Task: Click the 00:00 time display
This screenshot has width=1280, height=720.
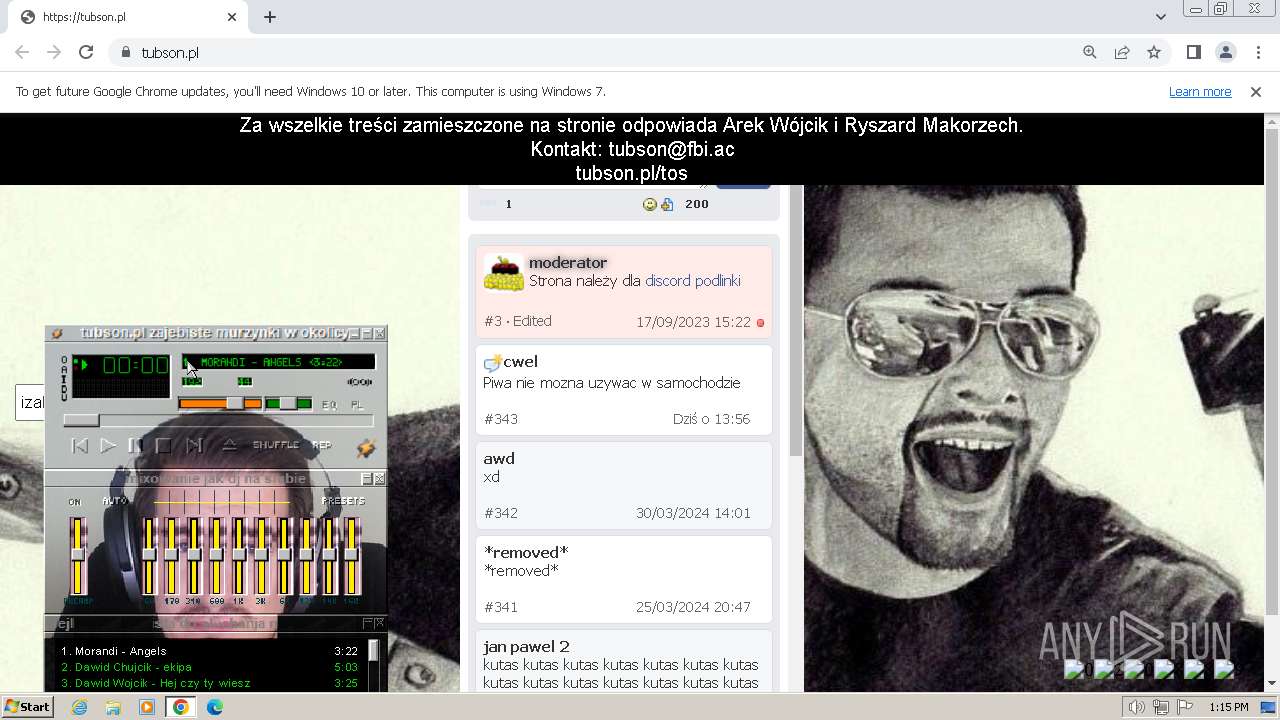Action: pyautogui.click(x=135, y=365)
